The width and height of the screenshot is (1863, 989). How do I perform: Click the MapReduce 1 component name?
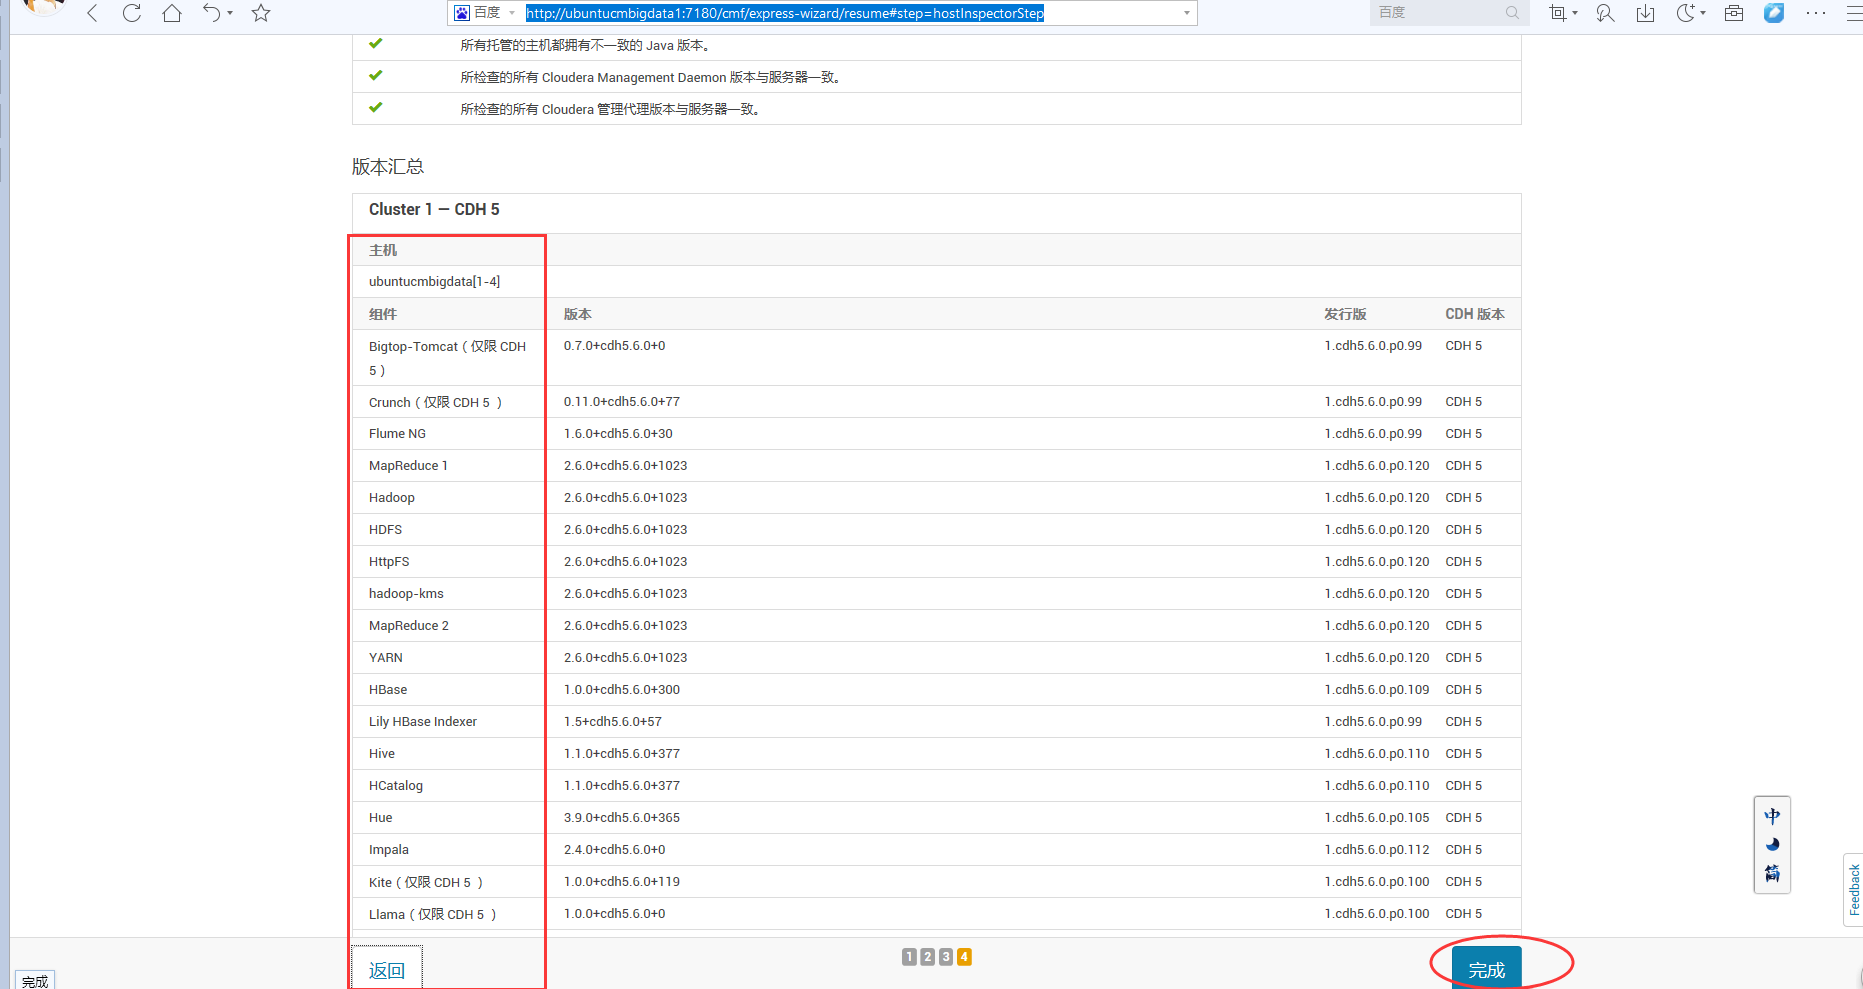point(408,465)
